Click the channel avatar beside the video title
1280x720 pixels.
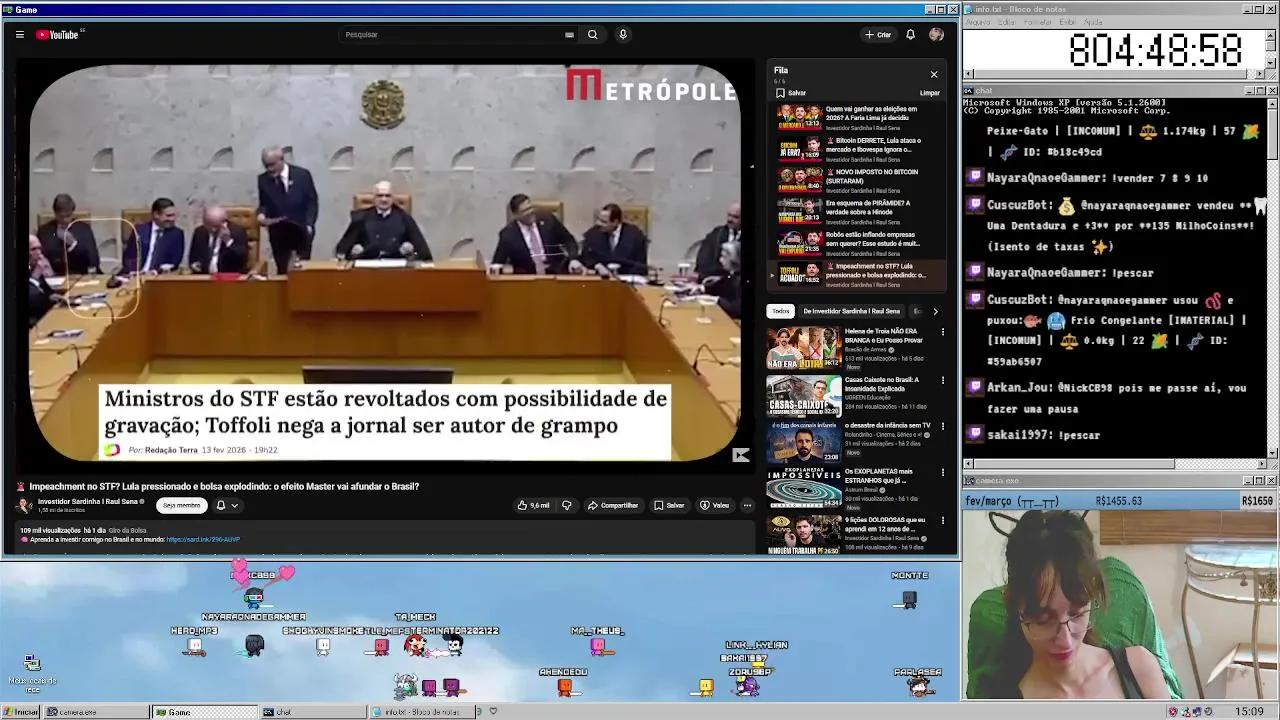[24, 505]
